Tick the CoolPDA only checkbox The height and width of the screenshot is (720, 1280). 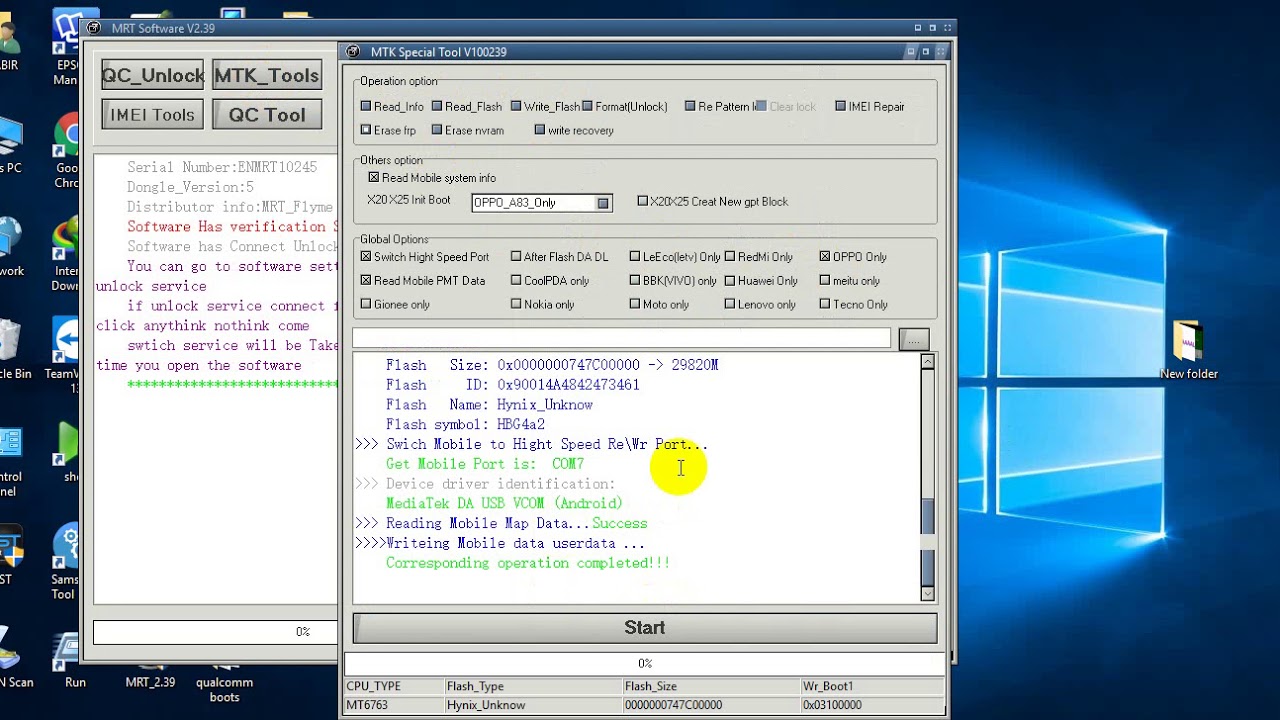[x=516, y=281]
